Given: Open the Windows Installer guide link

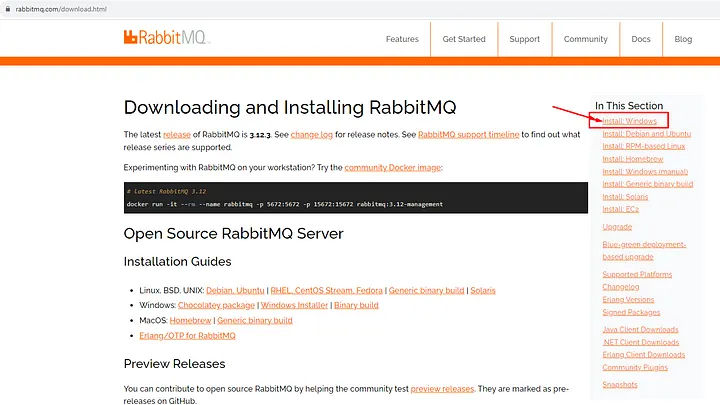Looking at the screenshot, I should click(x=293, y=305).
